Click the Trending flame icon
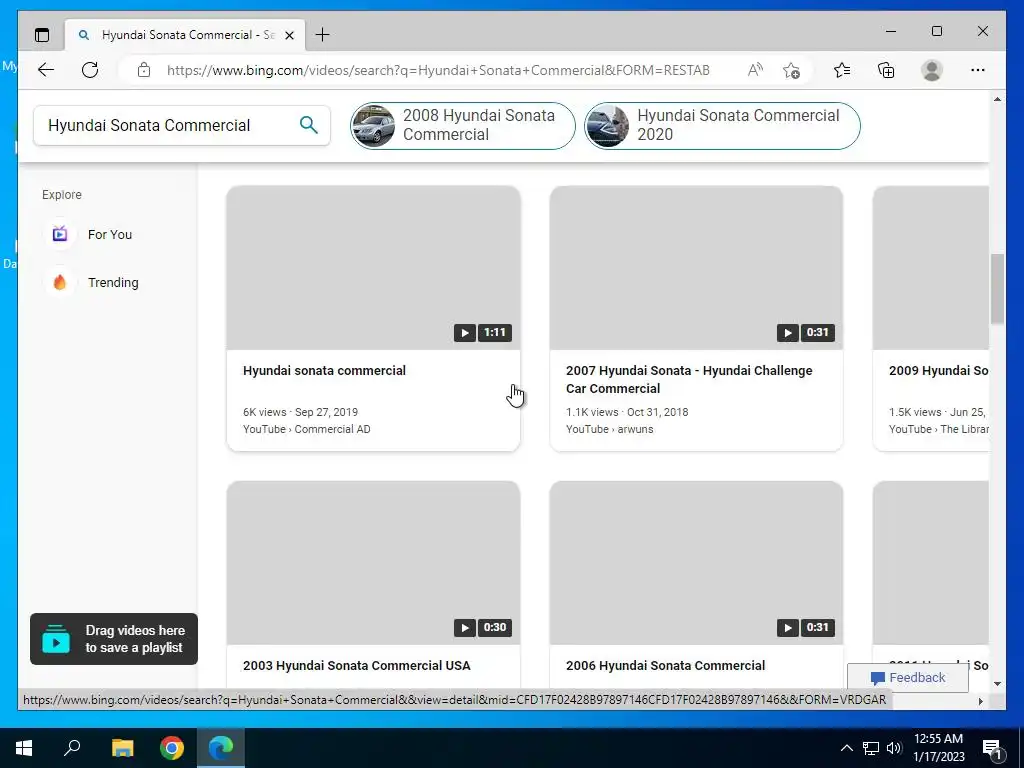Image resolution: width=1024 pixels, height=768 pixels. pos(59,282)
